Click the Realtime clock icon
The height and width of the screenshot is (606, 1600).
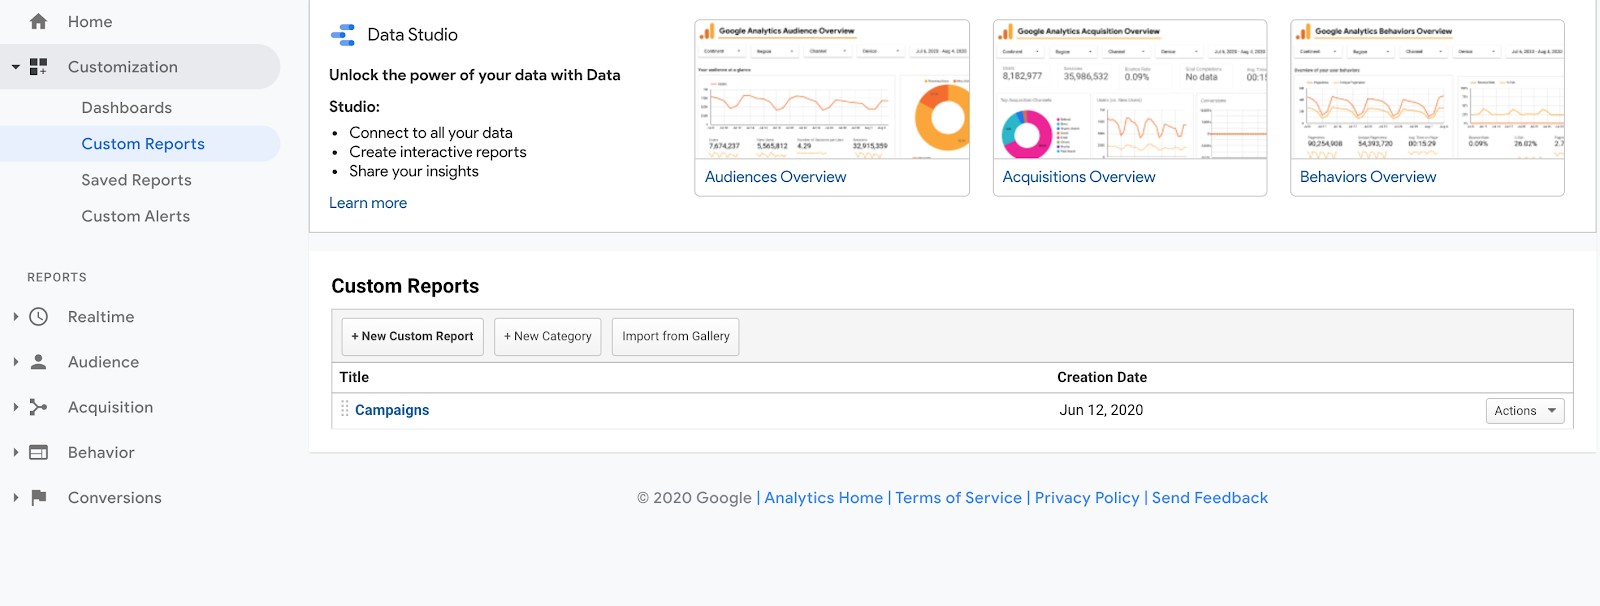pos(38,317)
